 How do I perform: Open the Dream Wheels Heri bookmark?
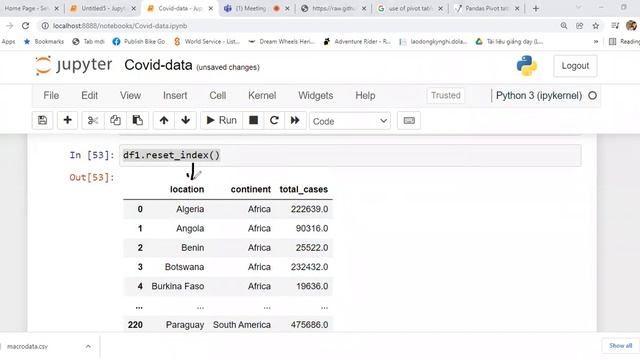point(282,42)
